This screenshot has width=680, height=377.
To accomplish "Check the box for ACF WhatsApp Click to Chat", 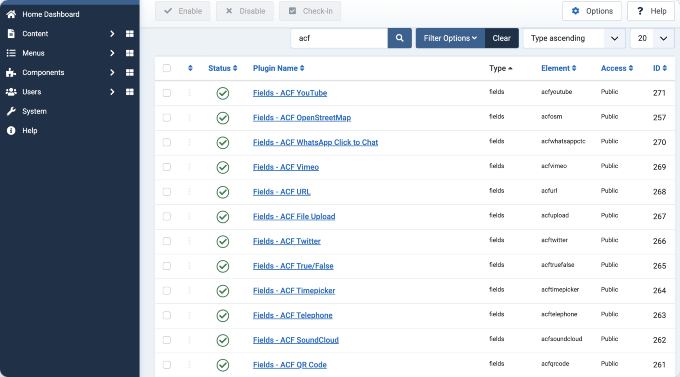I will click(167, 142).
